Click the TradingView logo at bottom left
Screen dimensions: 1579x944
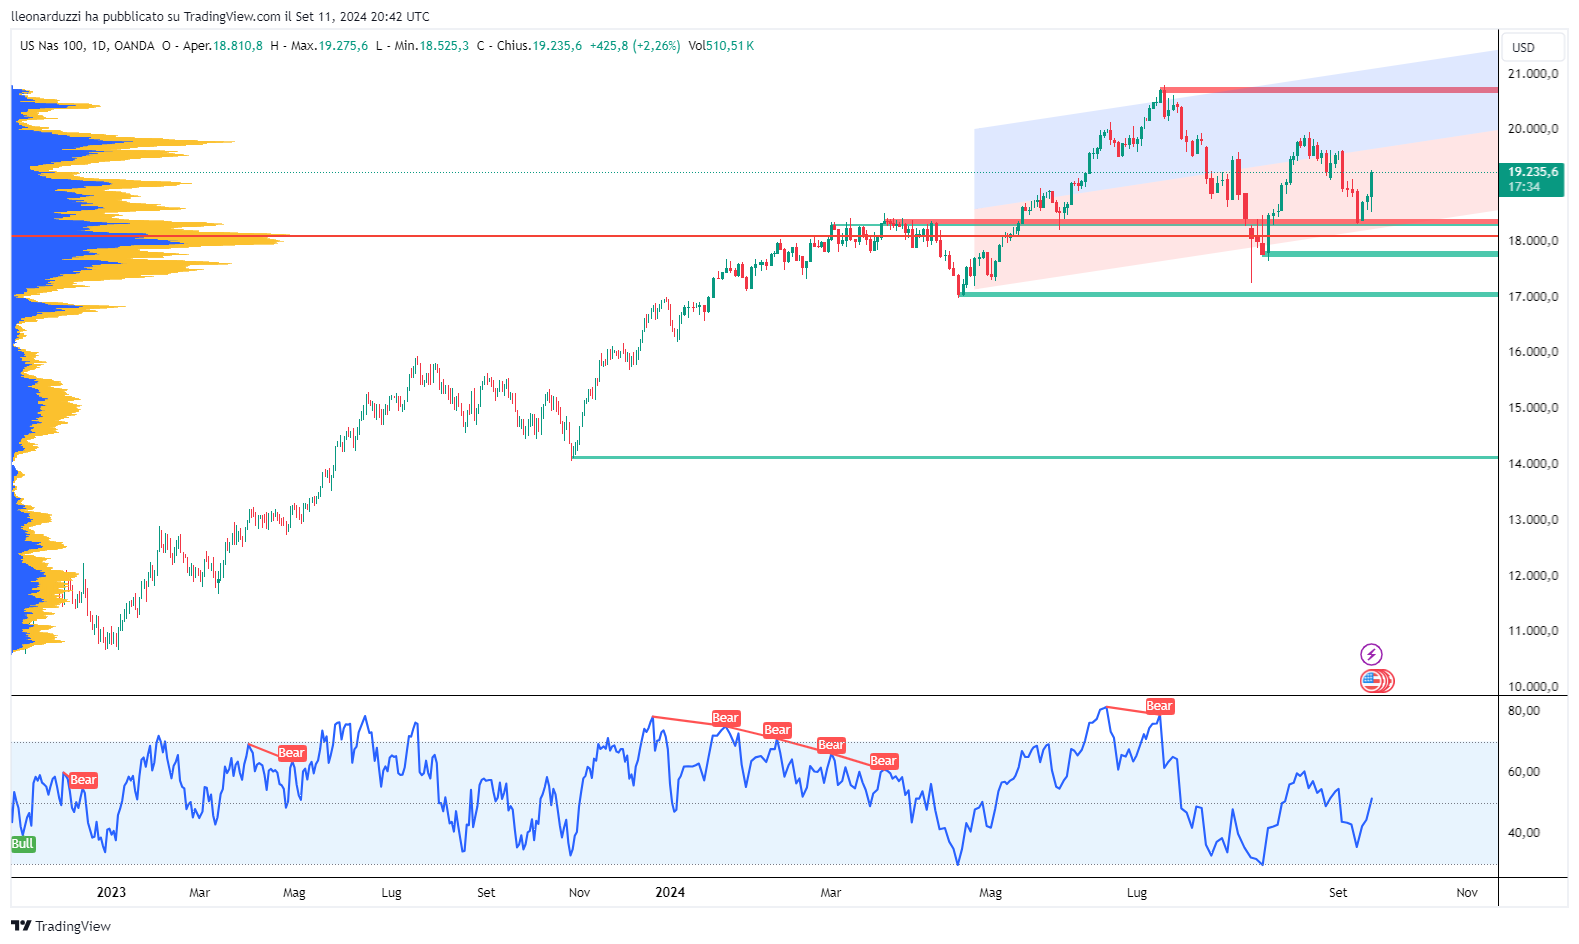point(61,926)
